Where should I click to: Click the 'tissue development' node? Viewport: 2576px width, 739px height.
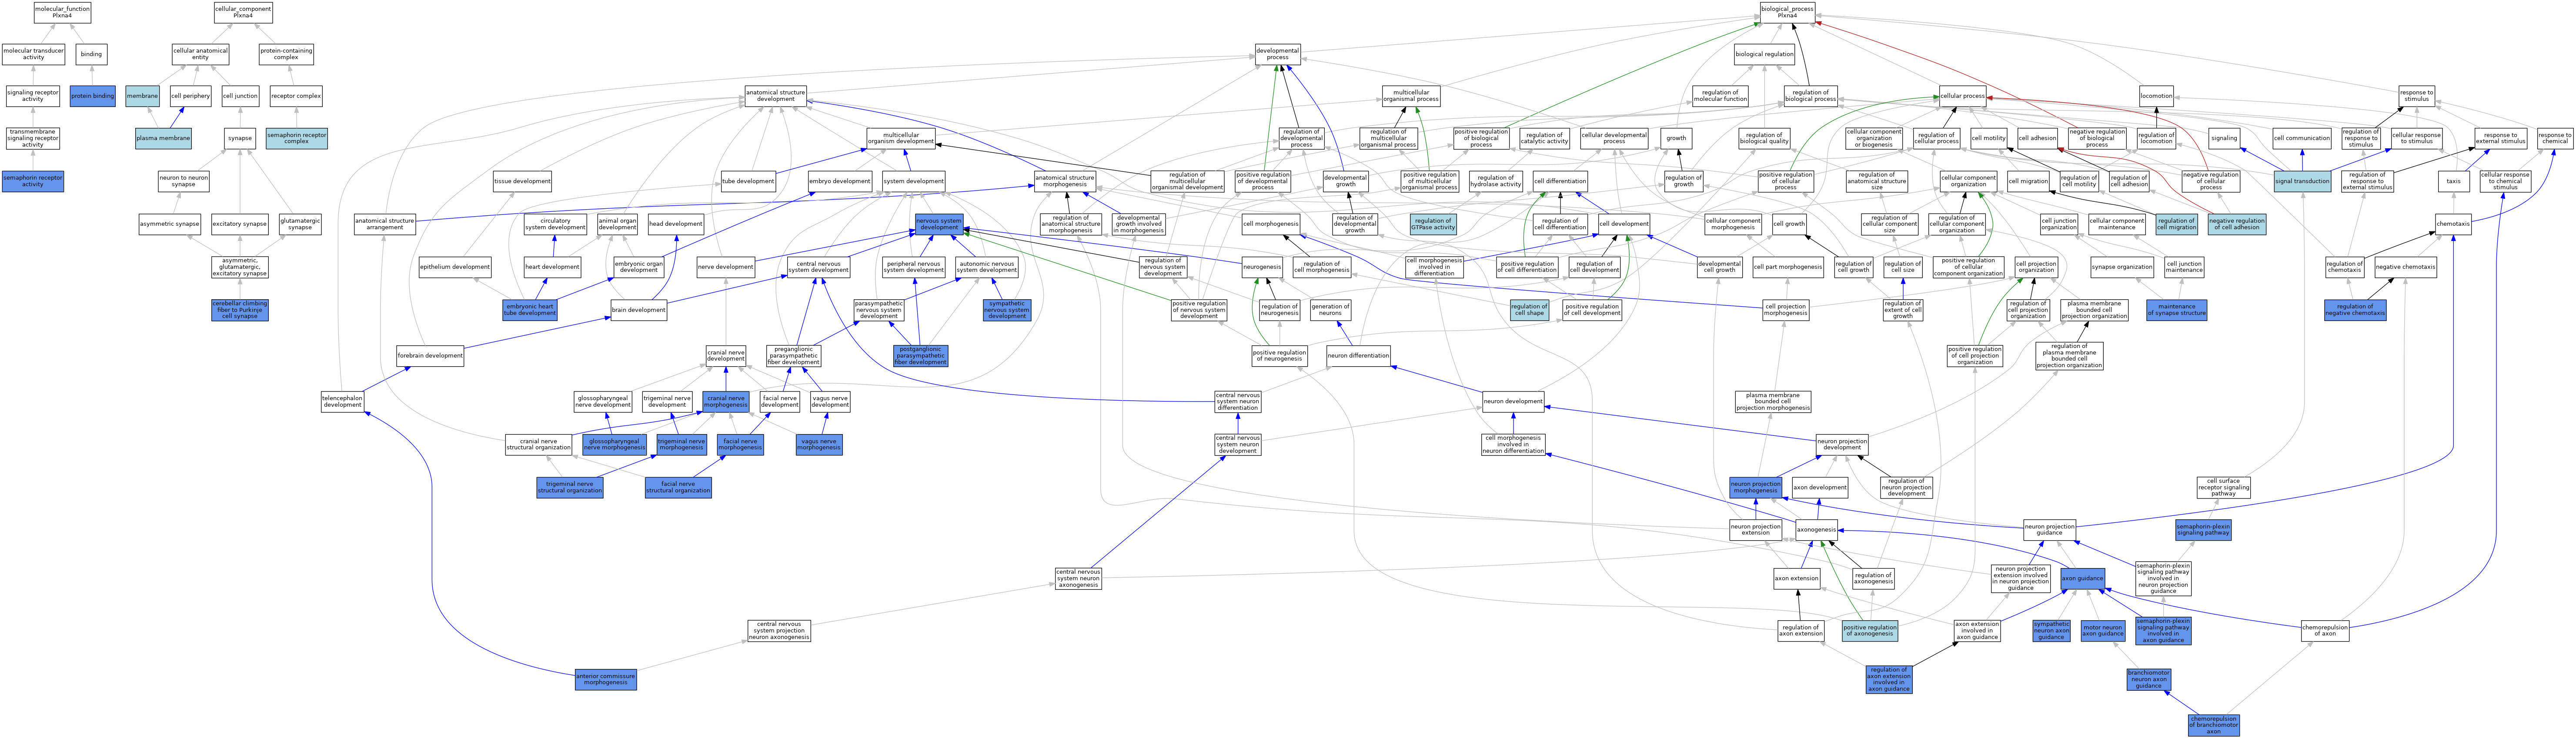pyautogui.click(x=522, y=182)
